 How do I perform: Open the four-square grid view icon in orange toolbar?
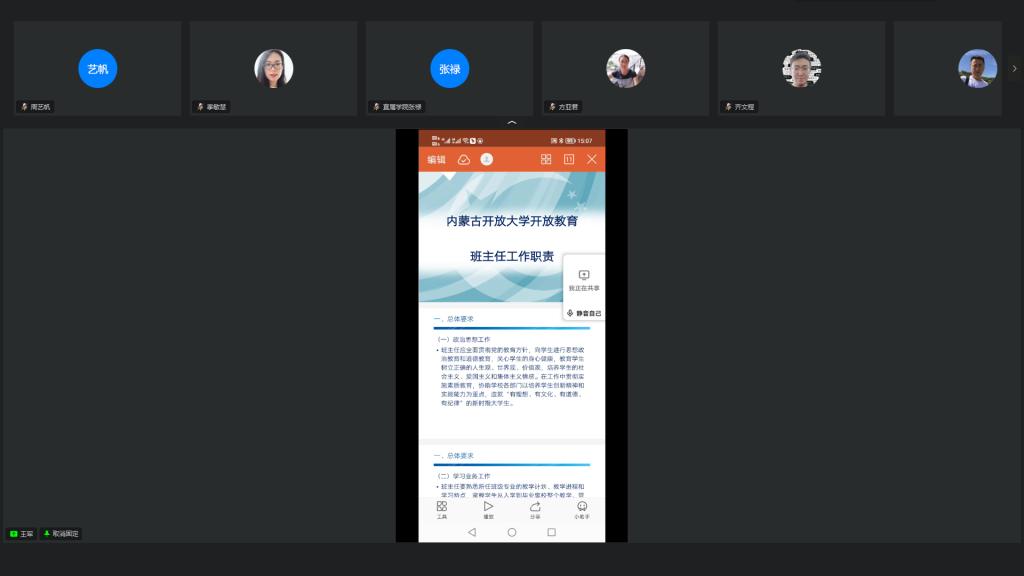pyautogui.click(x=546, y=159)
